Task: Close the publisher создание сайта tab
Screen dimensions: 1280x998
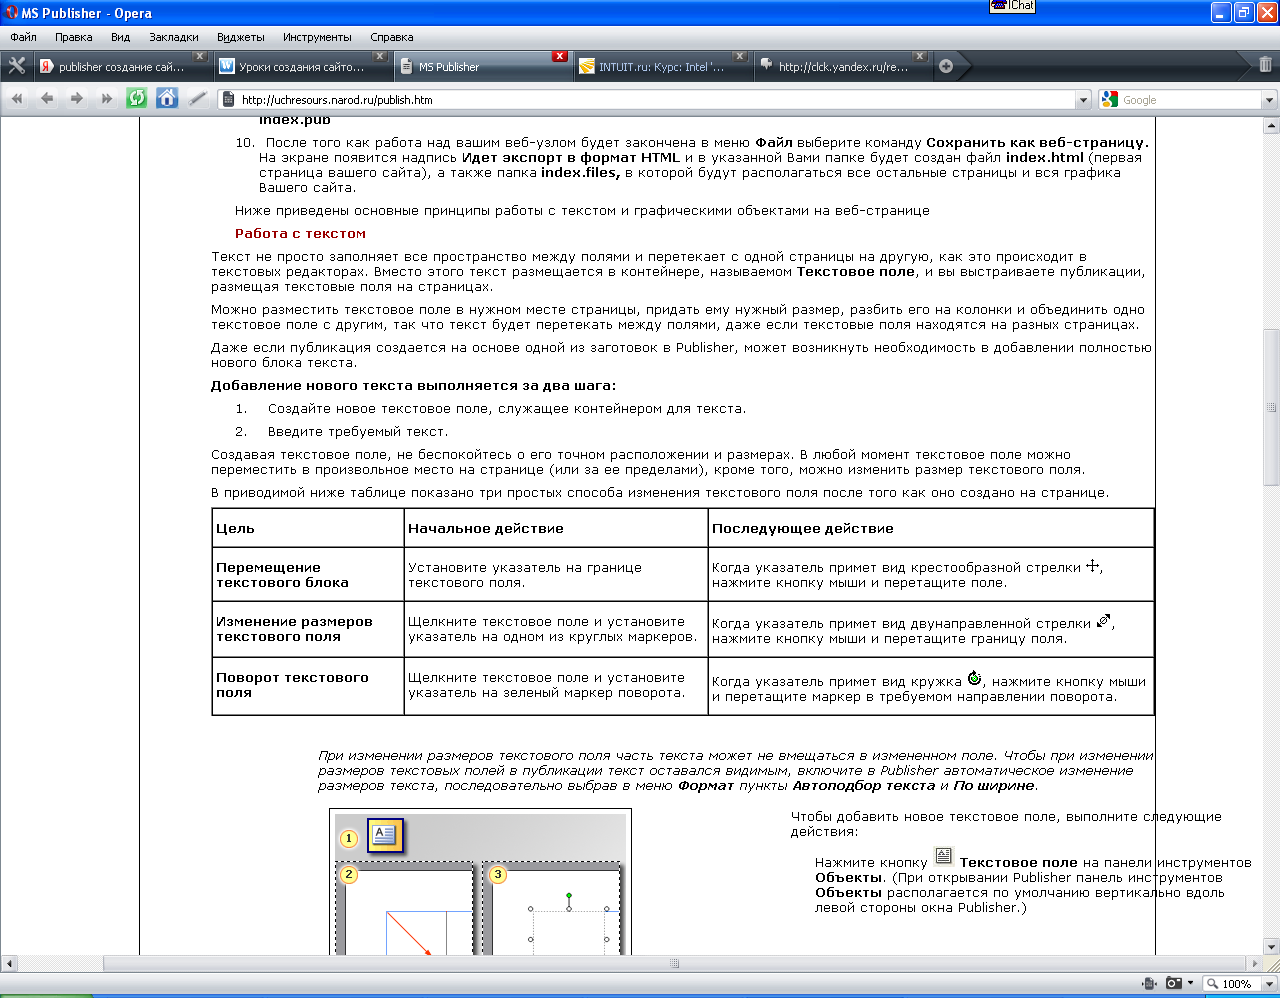Action: (x=199, y=56)
